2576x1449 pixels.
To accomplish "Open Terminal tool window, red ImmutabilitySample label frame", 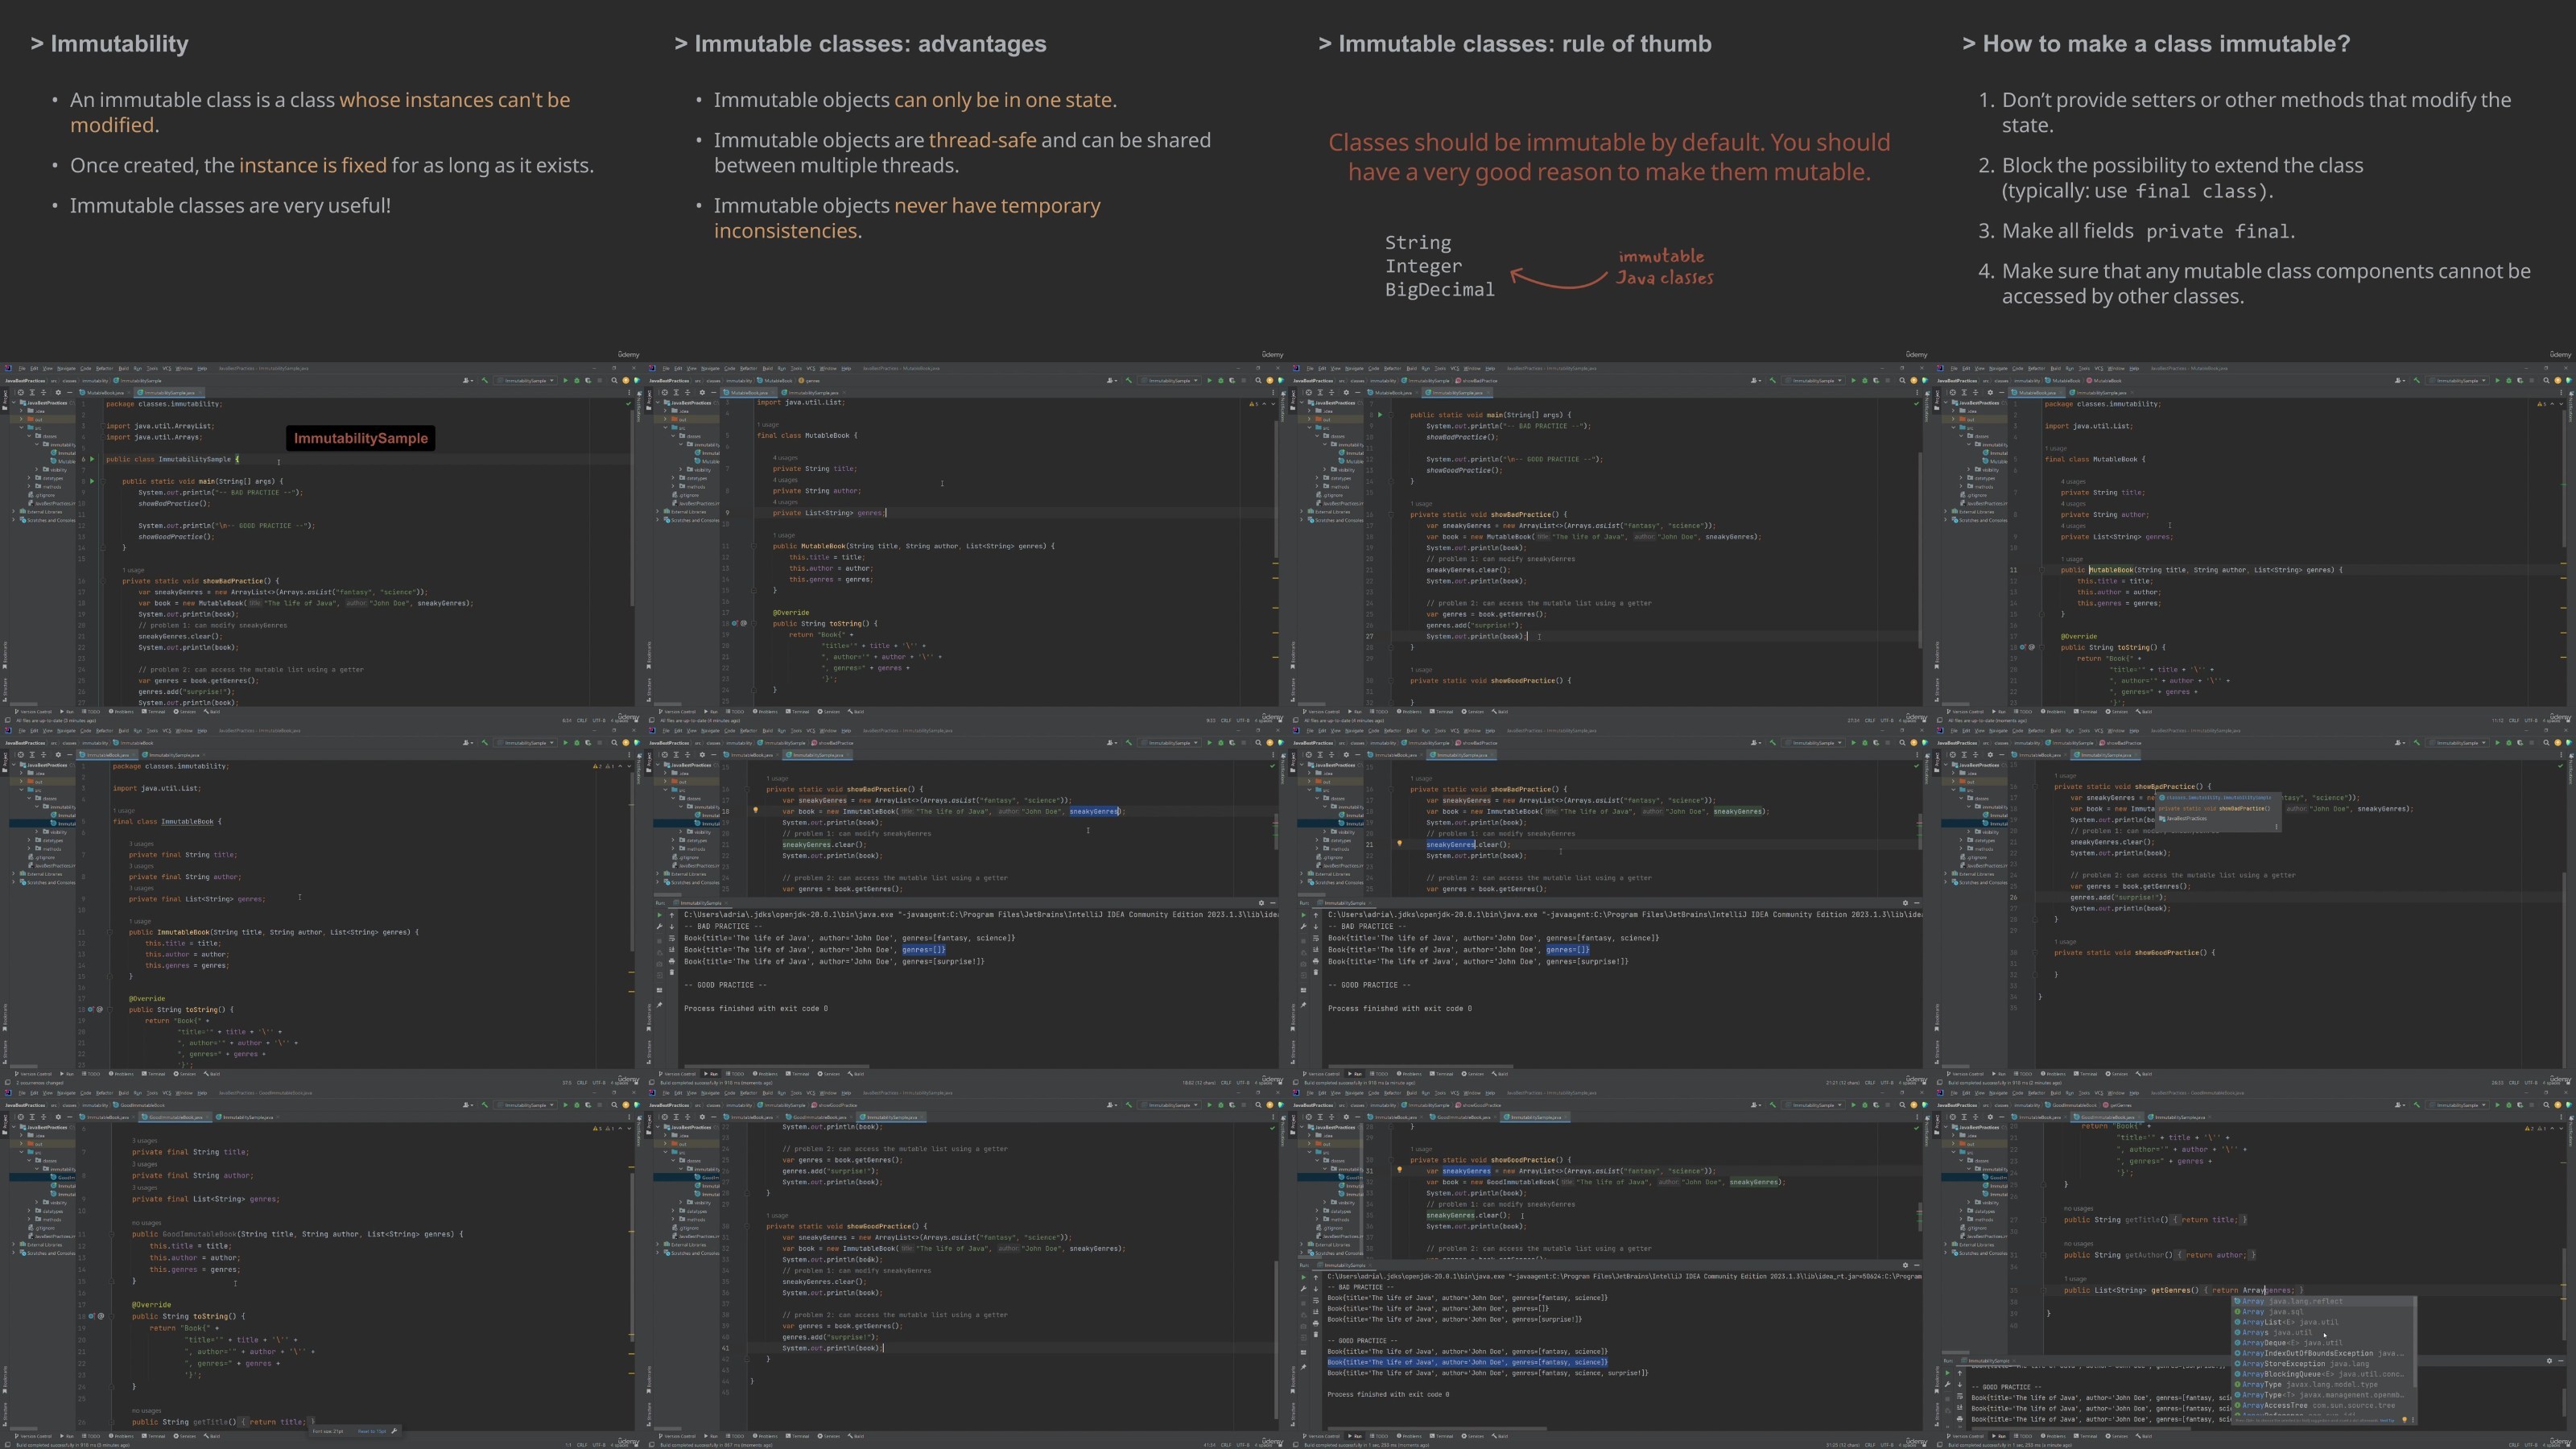I will tap(153, 712).
